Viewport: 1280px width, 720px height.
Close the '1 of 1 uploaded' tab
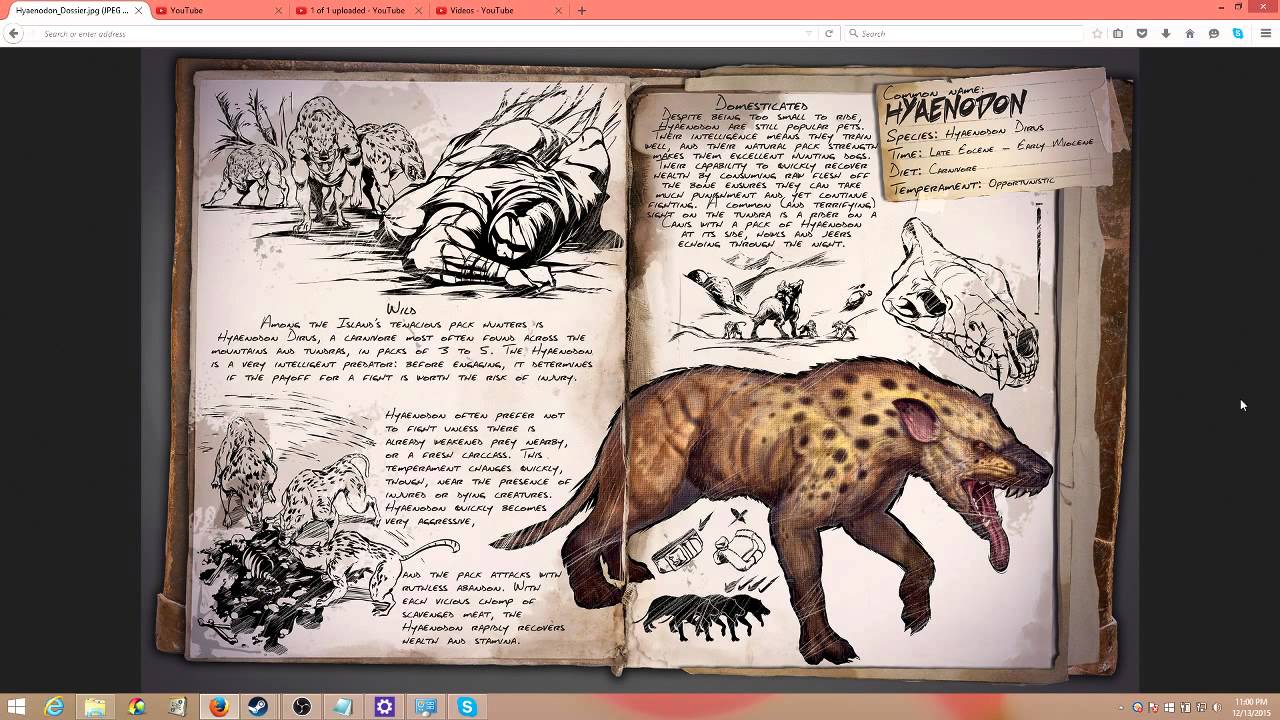419,10
